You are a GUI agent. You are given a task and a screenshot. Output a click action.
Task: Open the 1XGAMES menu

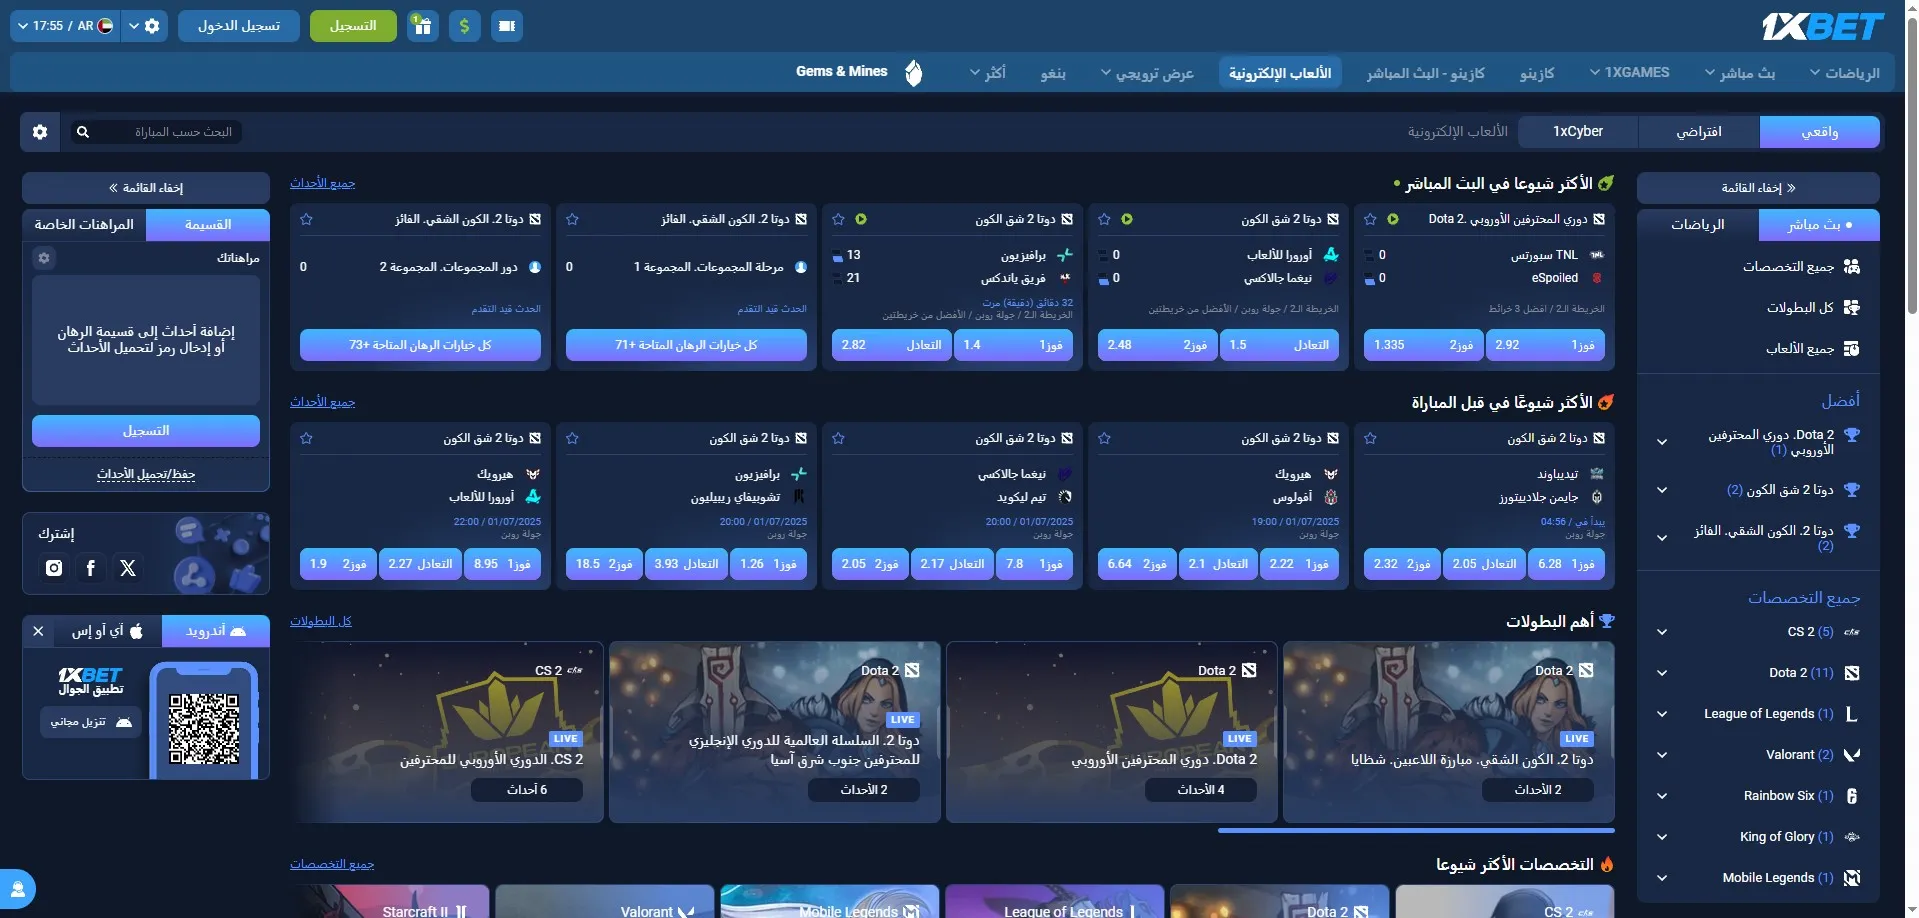[x=1629, y=72]
